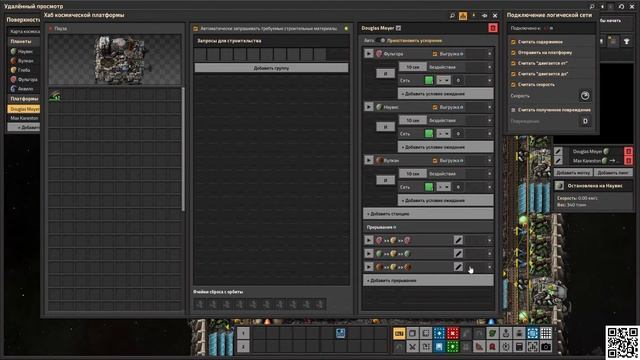The width and height of the screenshot is (640, 360).
Task: Click the orange icon next to the hub search
Action: pyautogui.click(x=463, y=16)
